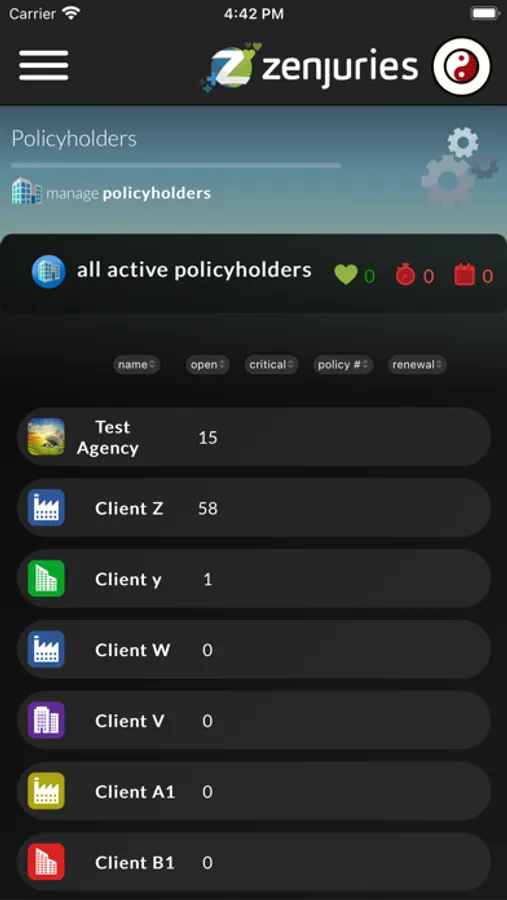The image size is (507, 900).
Task: Sort list by the name column
Action: (x=137, y=364)
